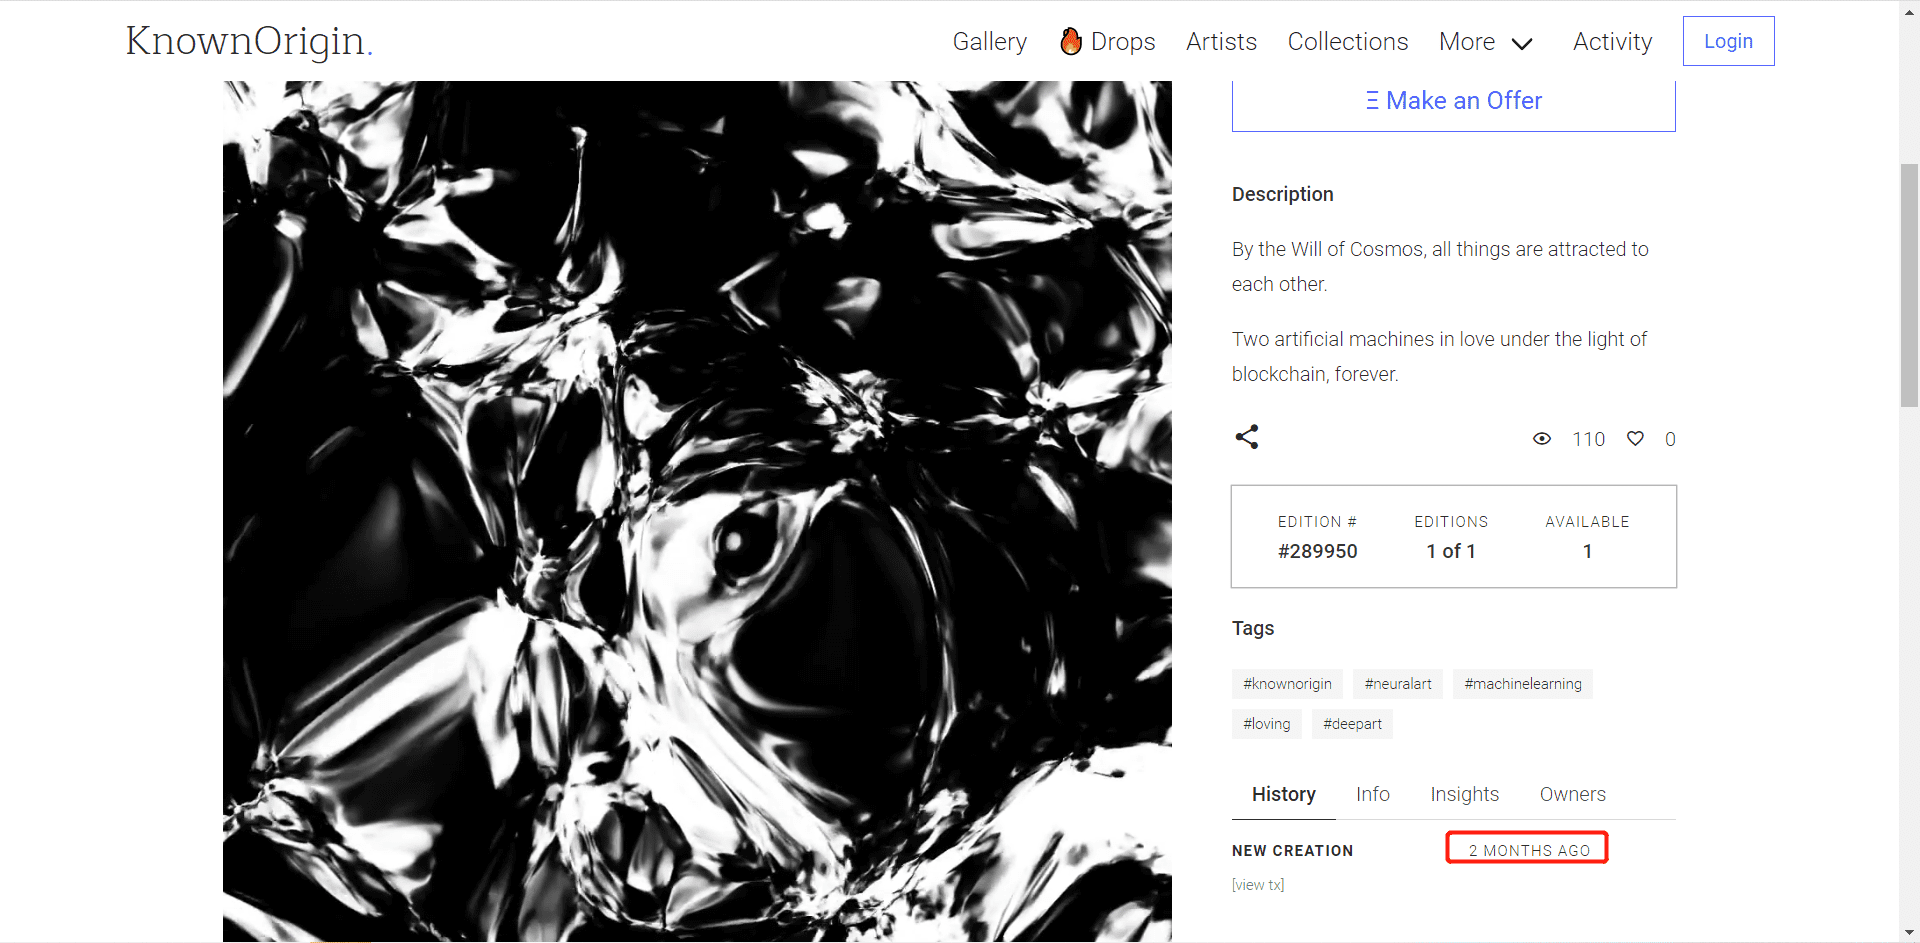The height and width of the screenshot is (943, 1920).
Task: Select the #neuralart tag
Action: click(1397, 684)
